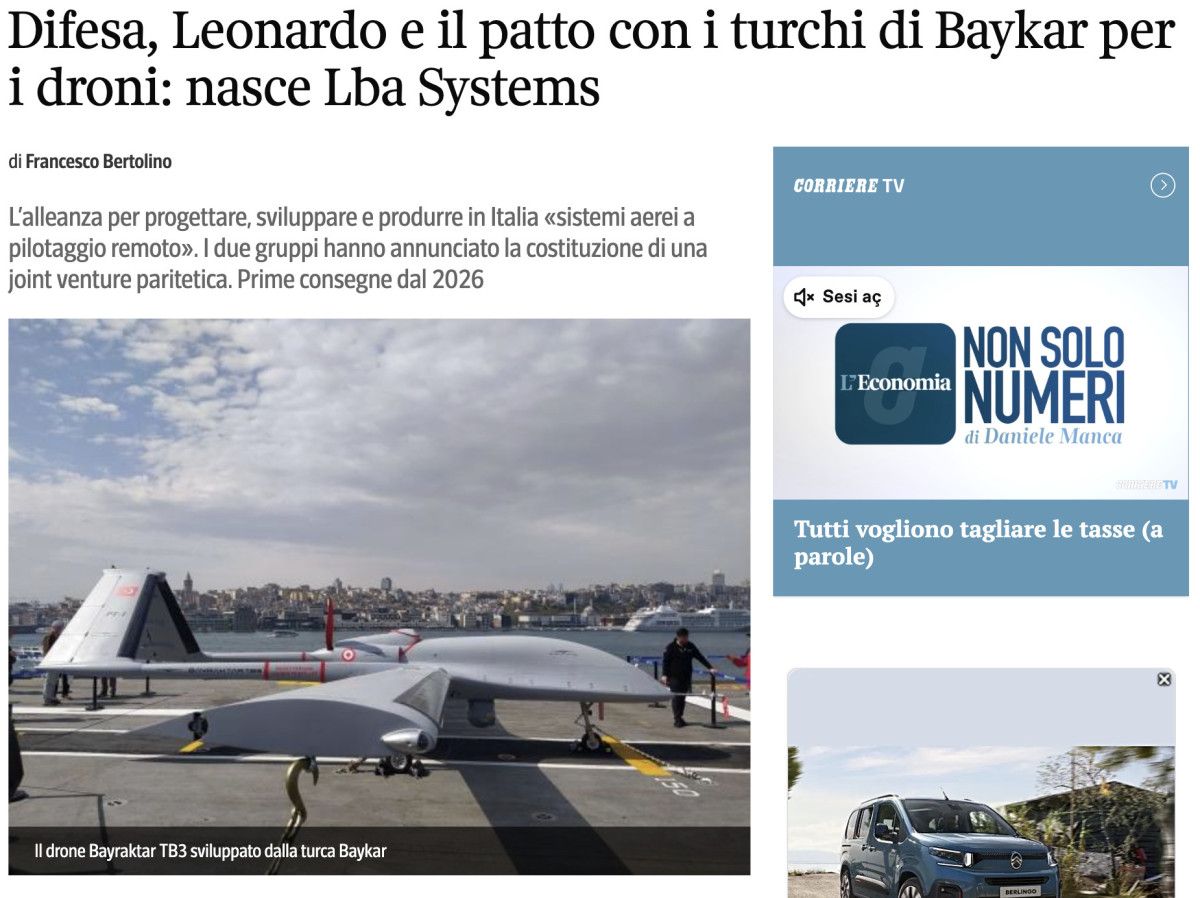Image resolution: width=1200 pixels, height=898 pixels.
Task: Click the L'Economia logo in video
Action: point(895,384)
